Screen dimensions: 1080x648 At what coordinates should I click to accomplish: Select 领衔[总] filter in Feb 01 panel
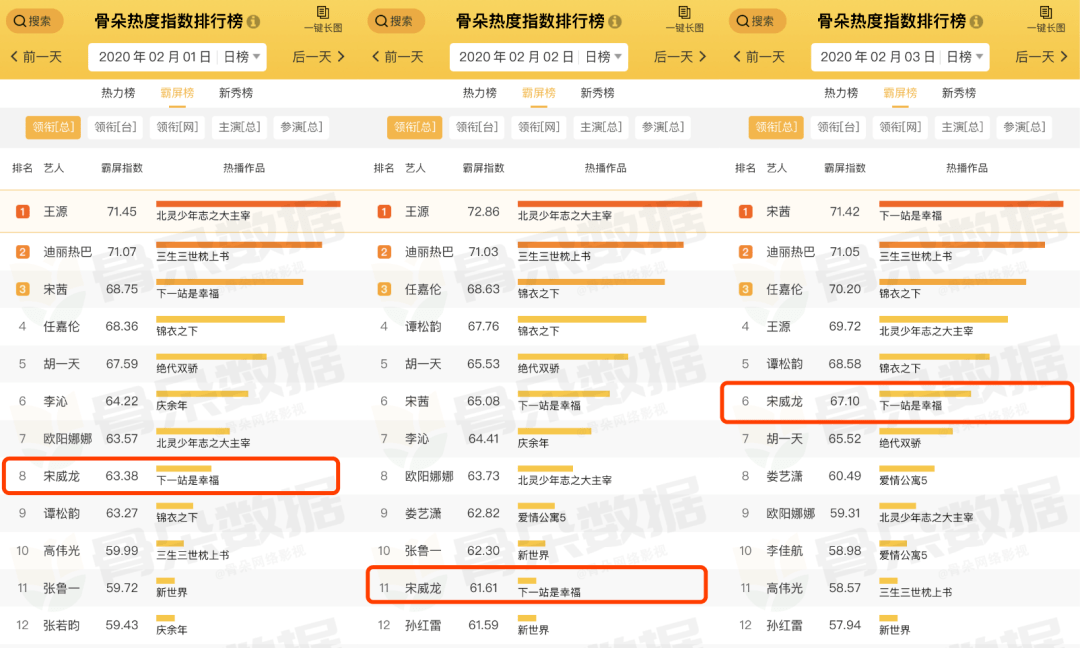tap(53, 127)
